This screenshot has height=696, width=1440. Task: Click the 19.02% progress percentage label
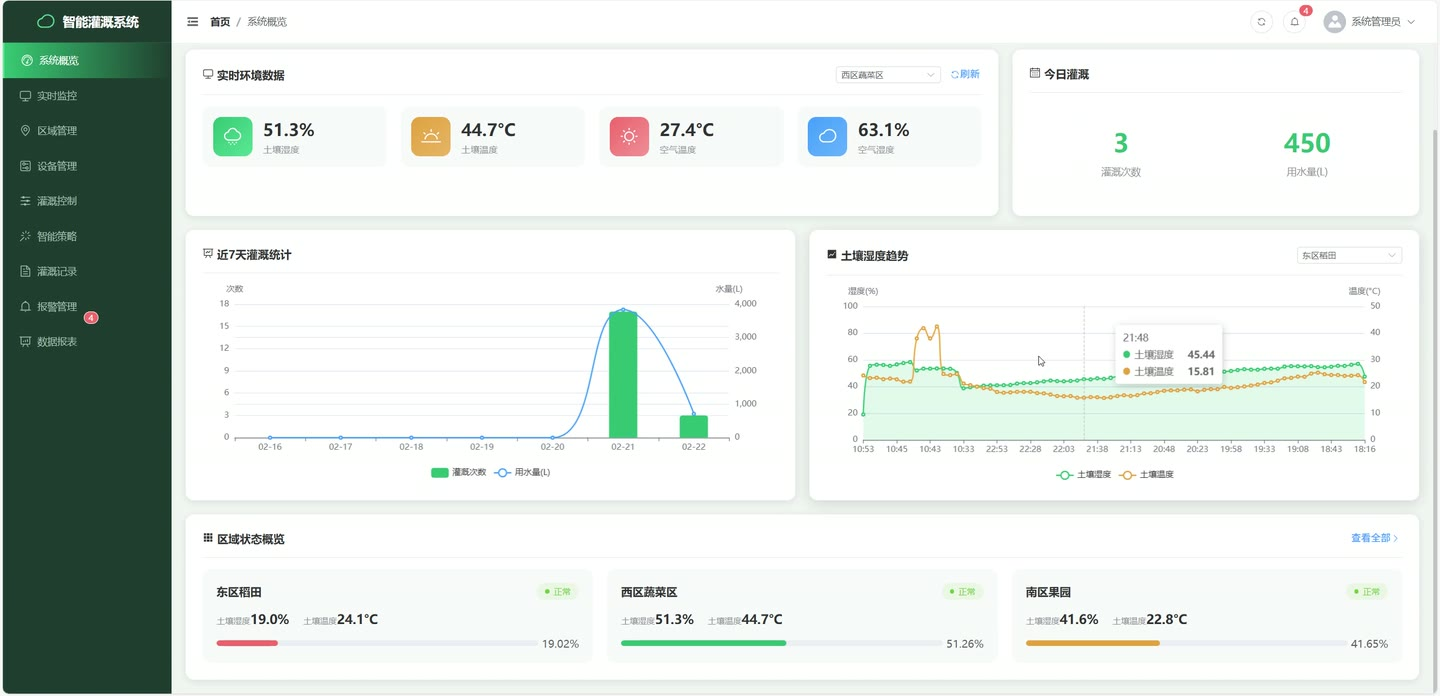point(560,644)
